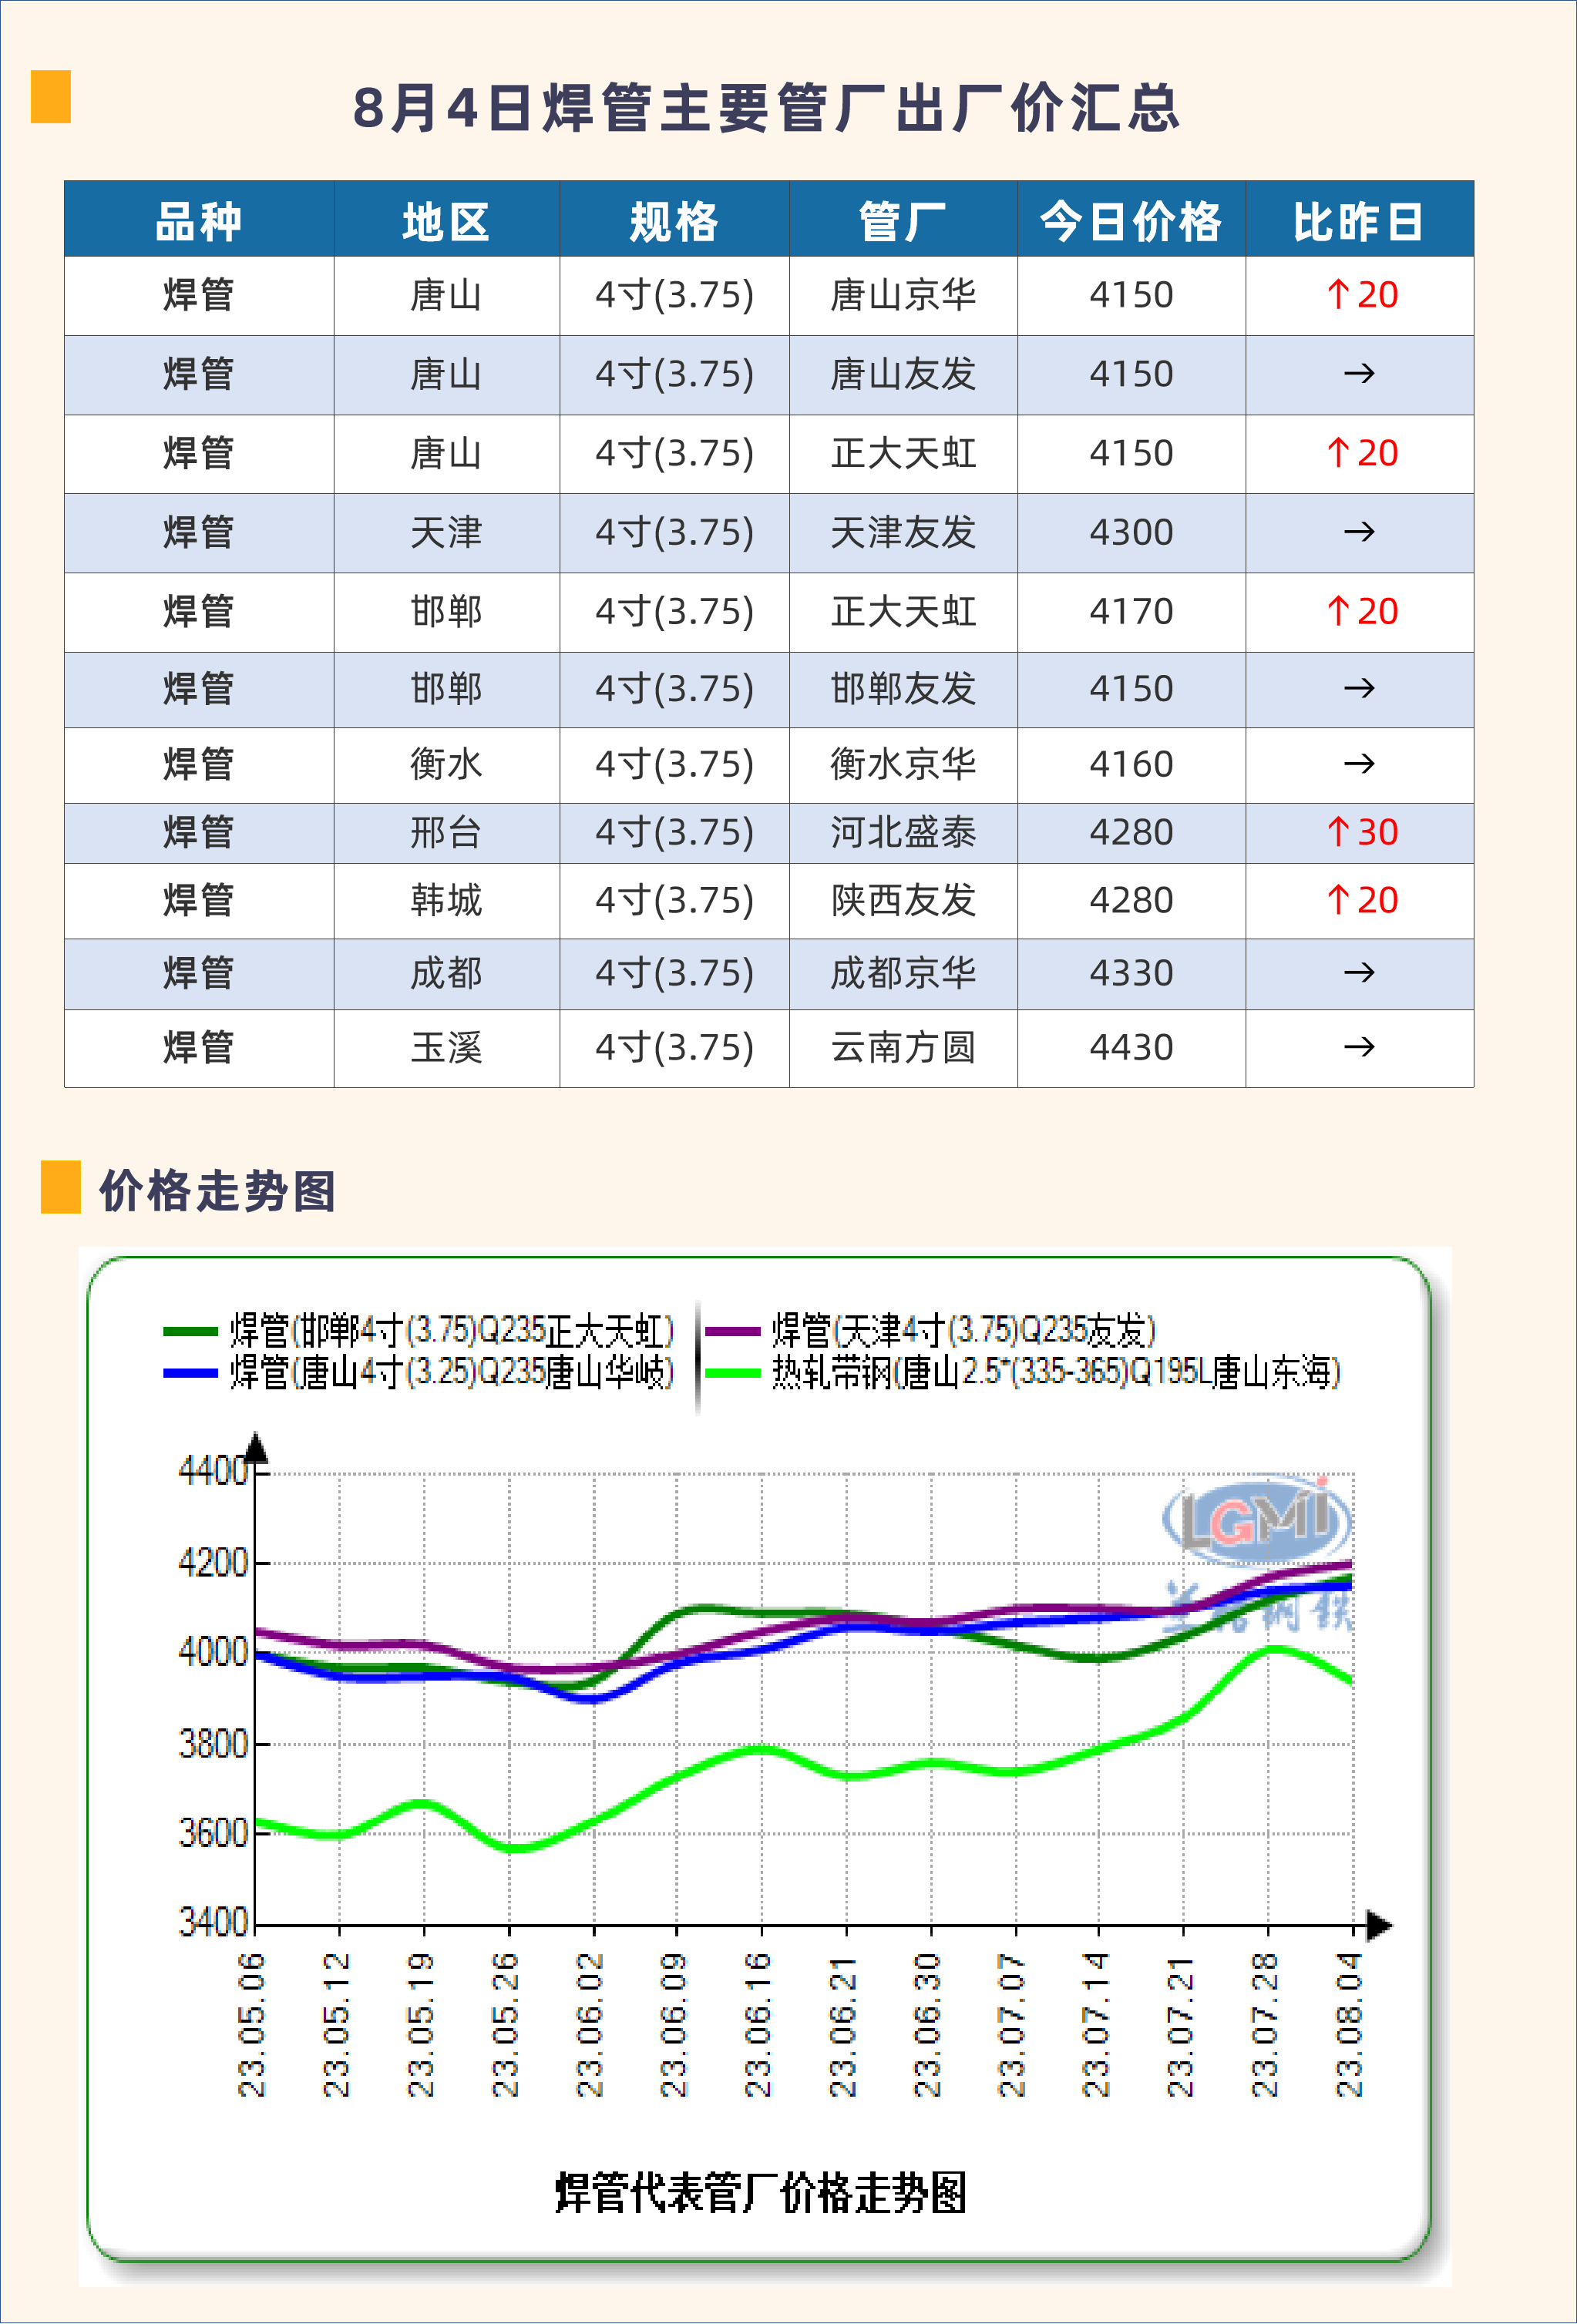Click the 4400 value on the y-axis
This screenshot has height=2324, width=1577.
tap(212, 1471)
